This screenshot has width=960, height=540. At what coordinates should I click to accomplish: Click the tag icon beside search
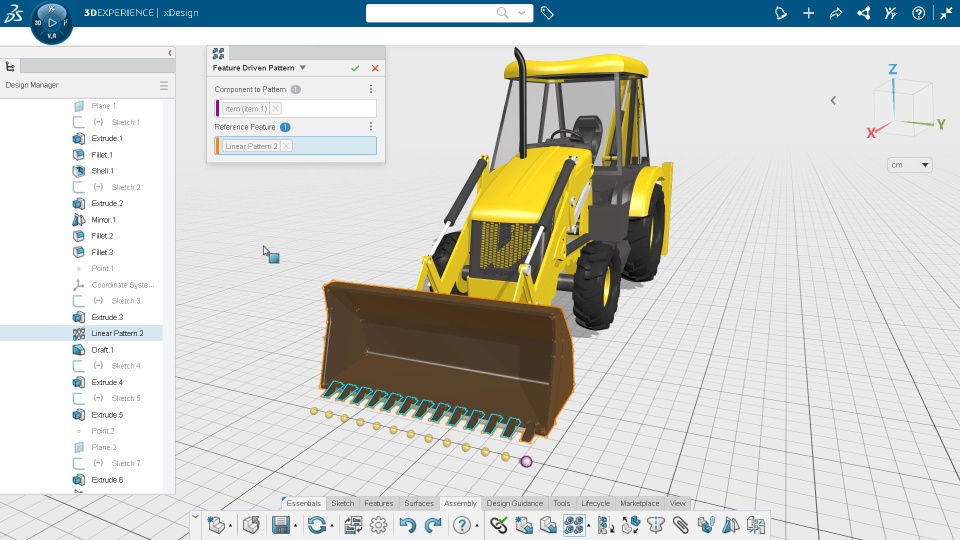(547, 13)
